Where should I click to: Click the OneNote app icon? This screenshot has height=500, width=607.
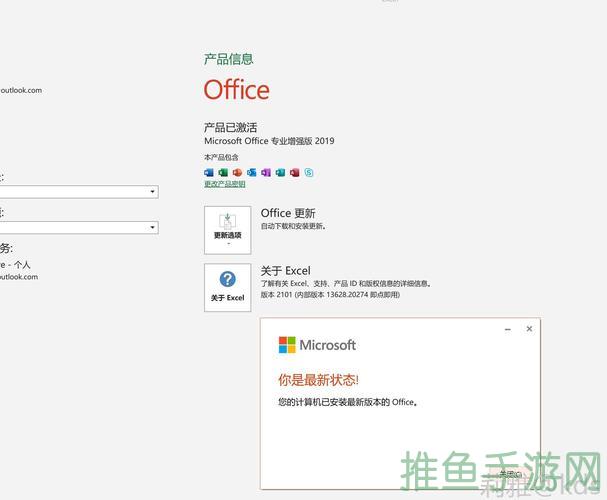tap(266, 172)
